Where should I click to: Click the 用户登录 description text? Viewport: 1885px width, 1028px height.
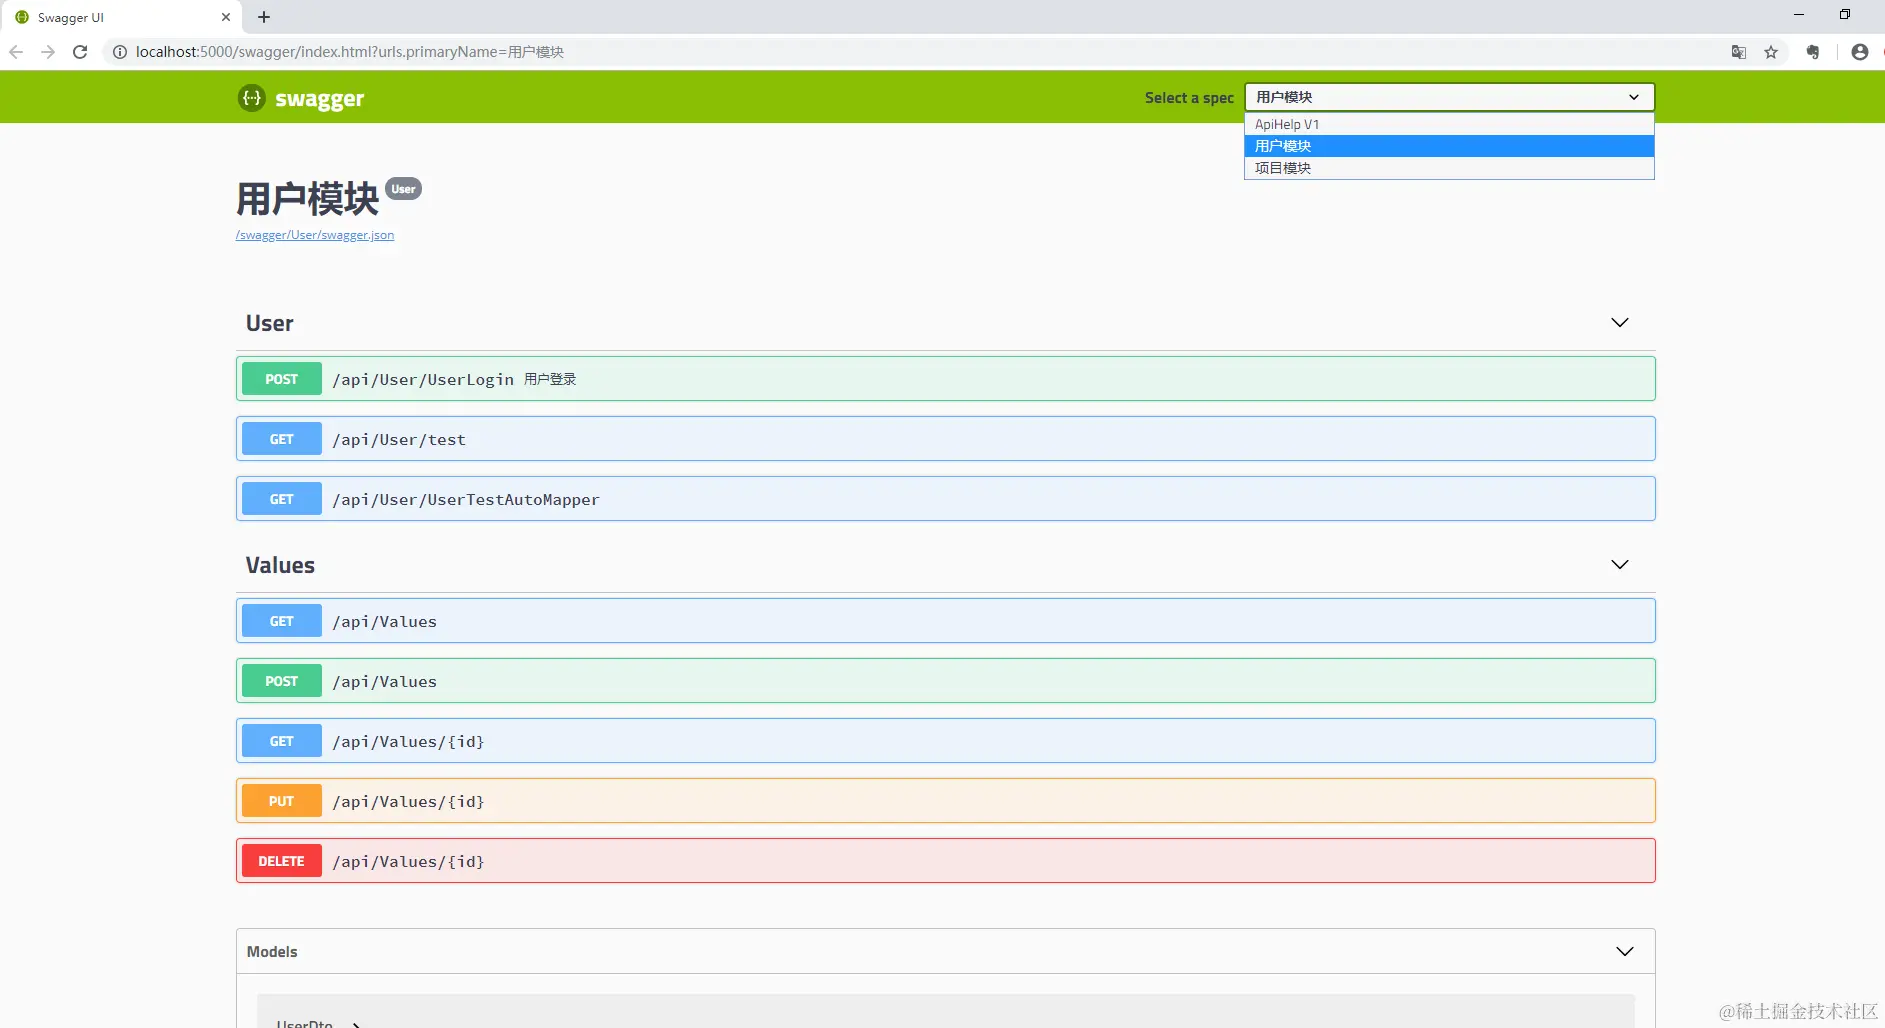coord(550,379)
